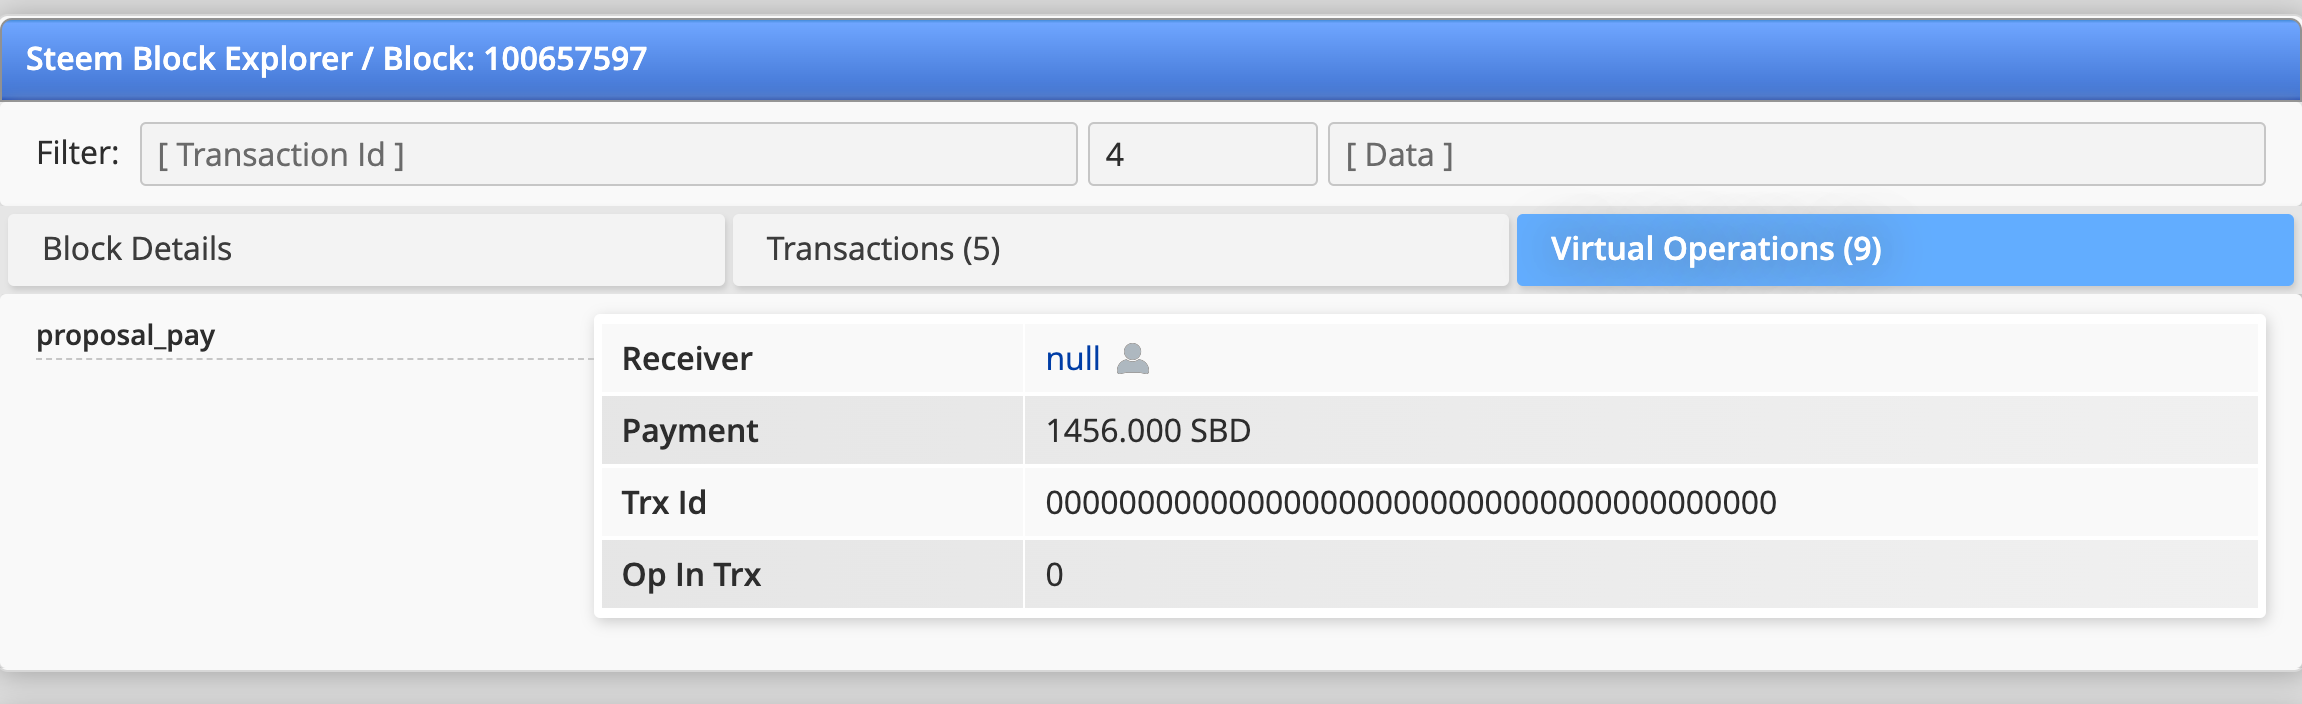
Task: Click the all-zeros Trx Id value
Action: pyautogui.click(x=1411, y=503)
